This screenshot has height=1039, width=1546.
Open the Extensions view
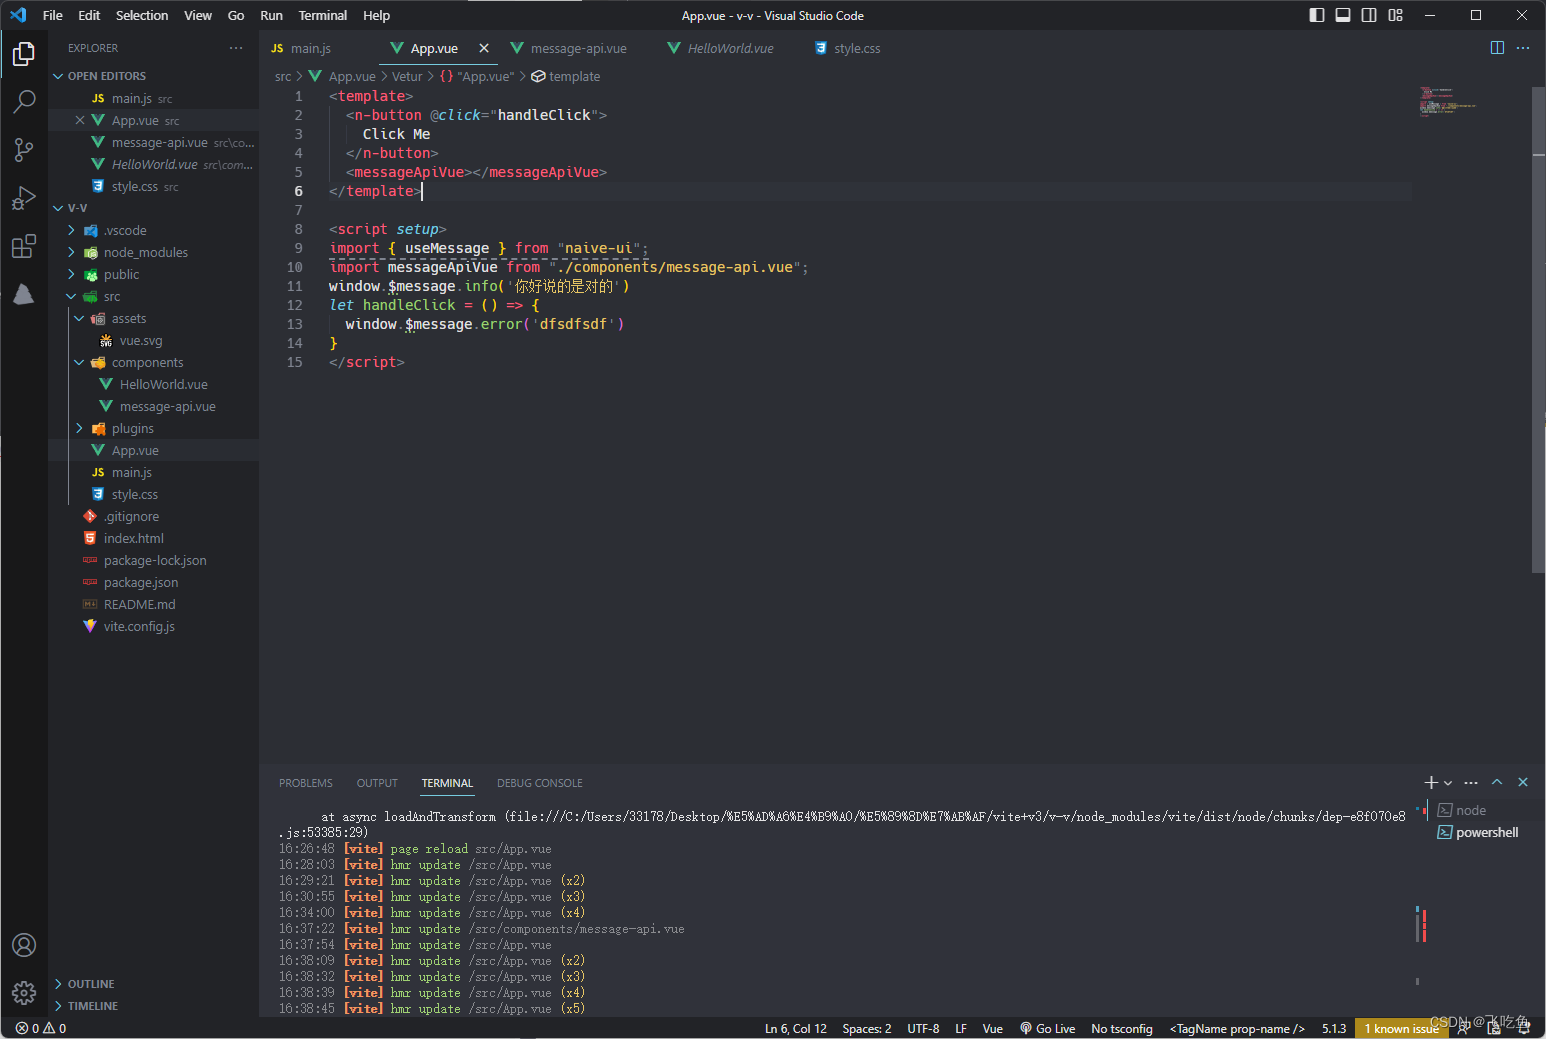tap(24, 246)
